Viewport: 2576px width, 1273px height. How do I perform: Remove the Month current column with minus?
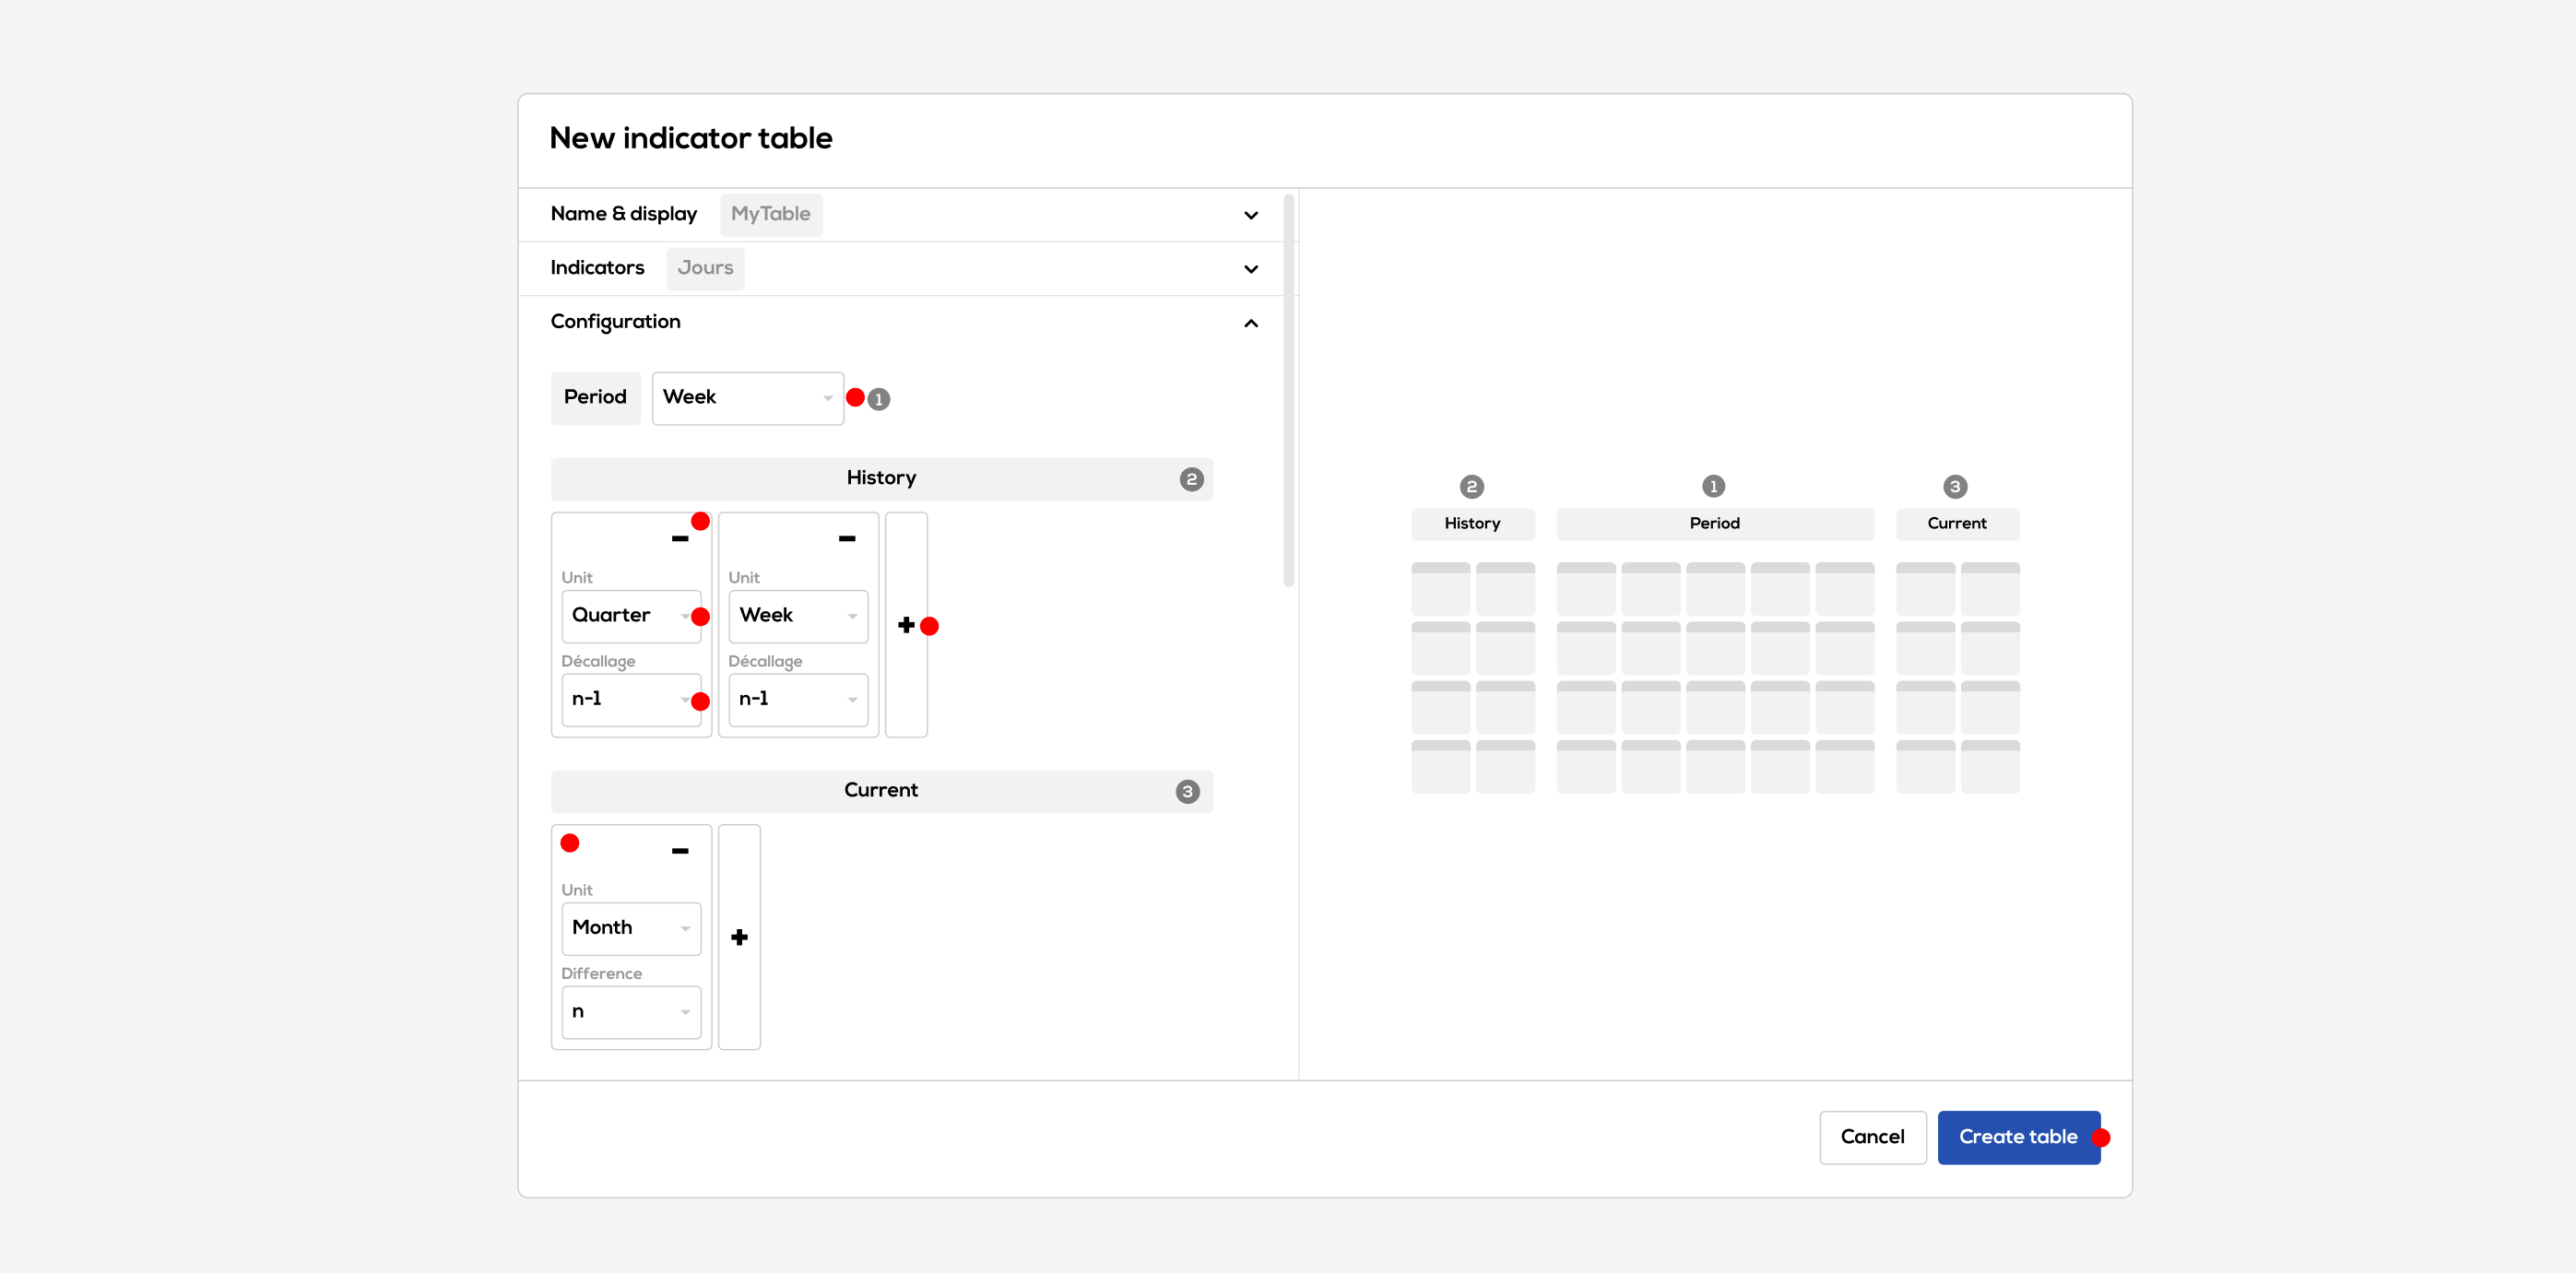(680, 851)
